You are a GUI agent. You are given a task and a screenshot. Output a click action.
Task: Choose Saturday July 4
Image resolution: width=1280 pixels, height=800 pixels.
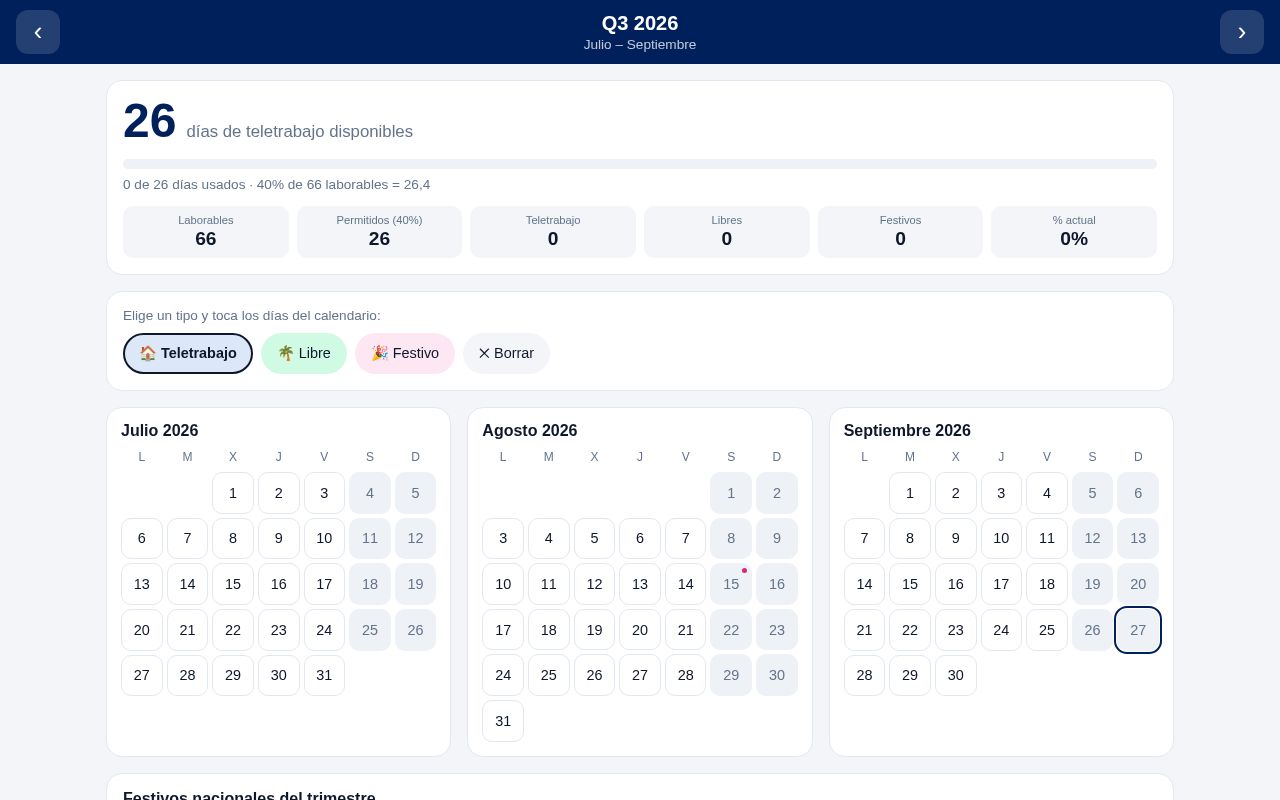(370, 493)
